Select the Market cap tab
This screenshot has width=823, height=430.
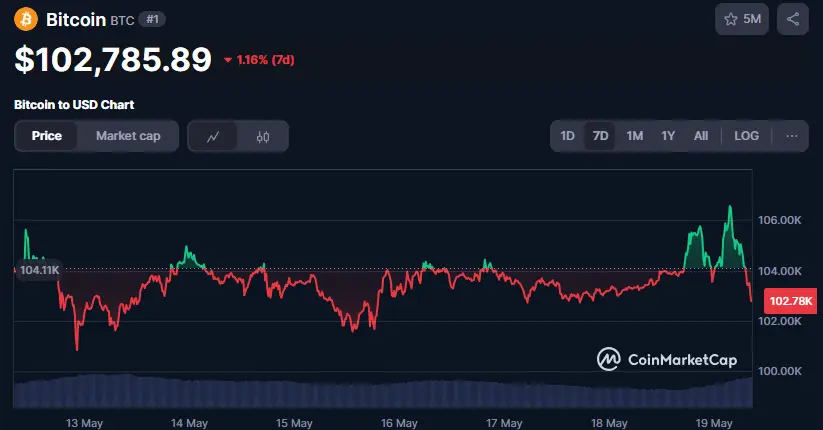(x=128, y=136)
